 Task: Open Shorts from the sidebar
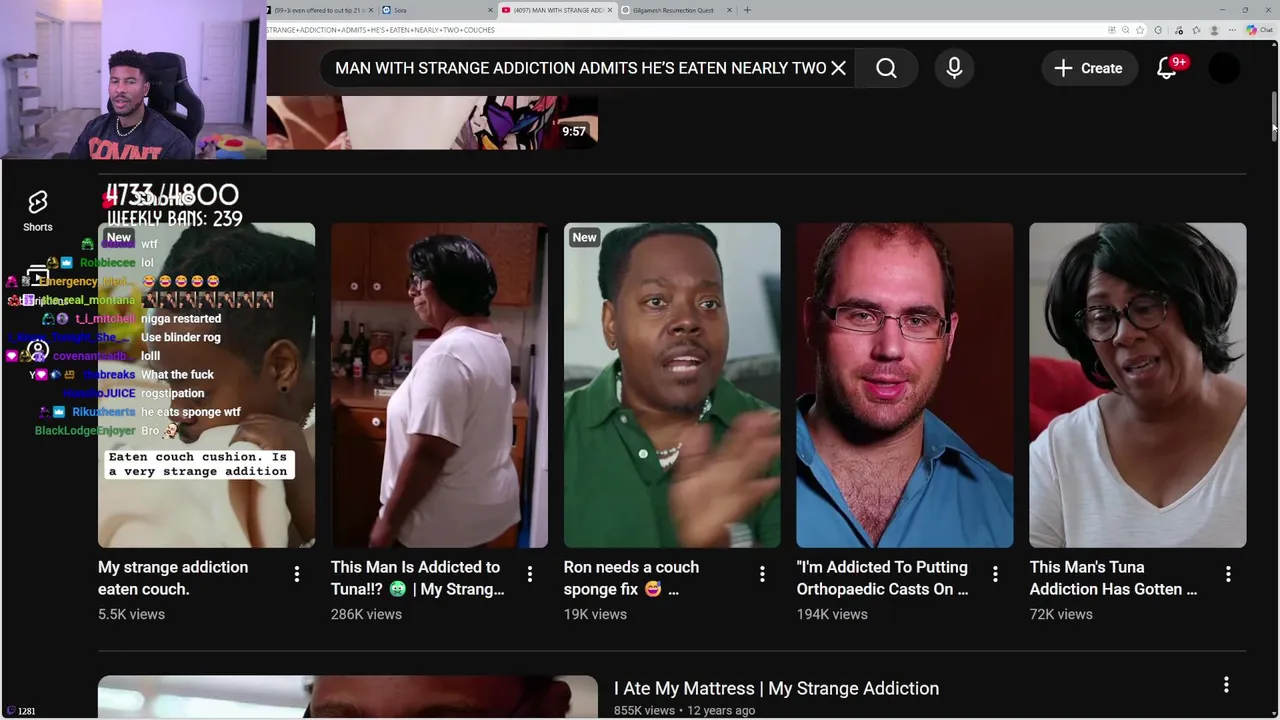pyautogui.click(x=38, y=211)
